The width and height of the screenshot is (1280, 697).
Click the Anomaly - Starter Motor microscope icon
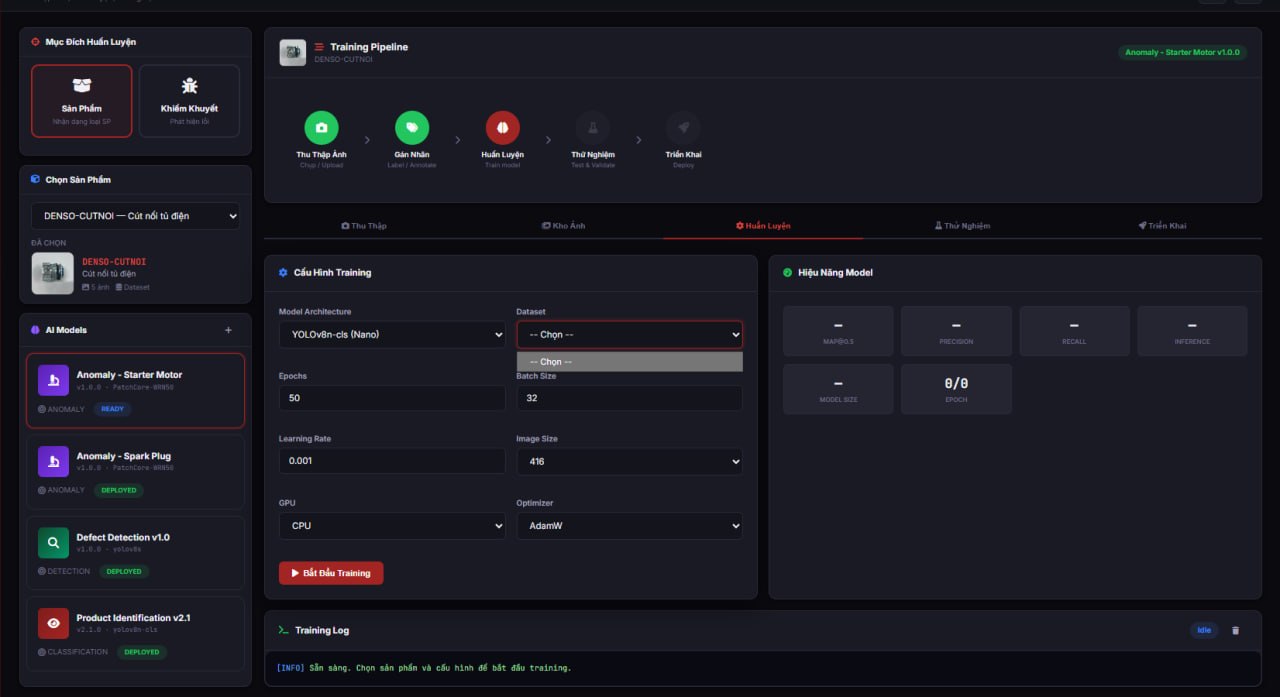pos(53,380)
